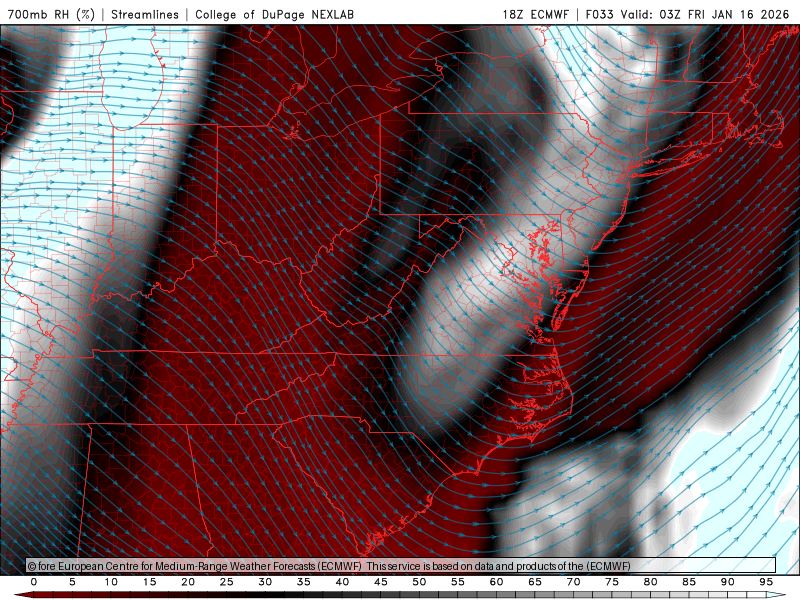Choose the "70" legend tick label
This screenshot has height=600, width=800.
pyautogui.click(x=573, y=582)
